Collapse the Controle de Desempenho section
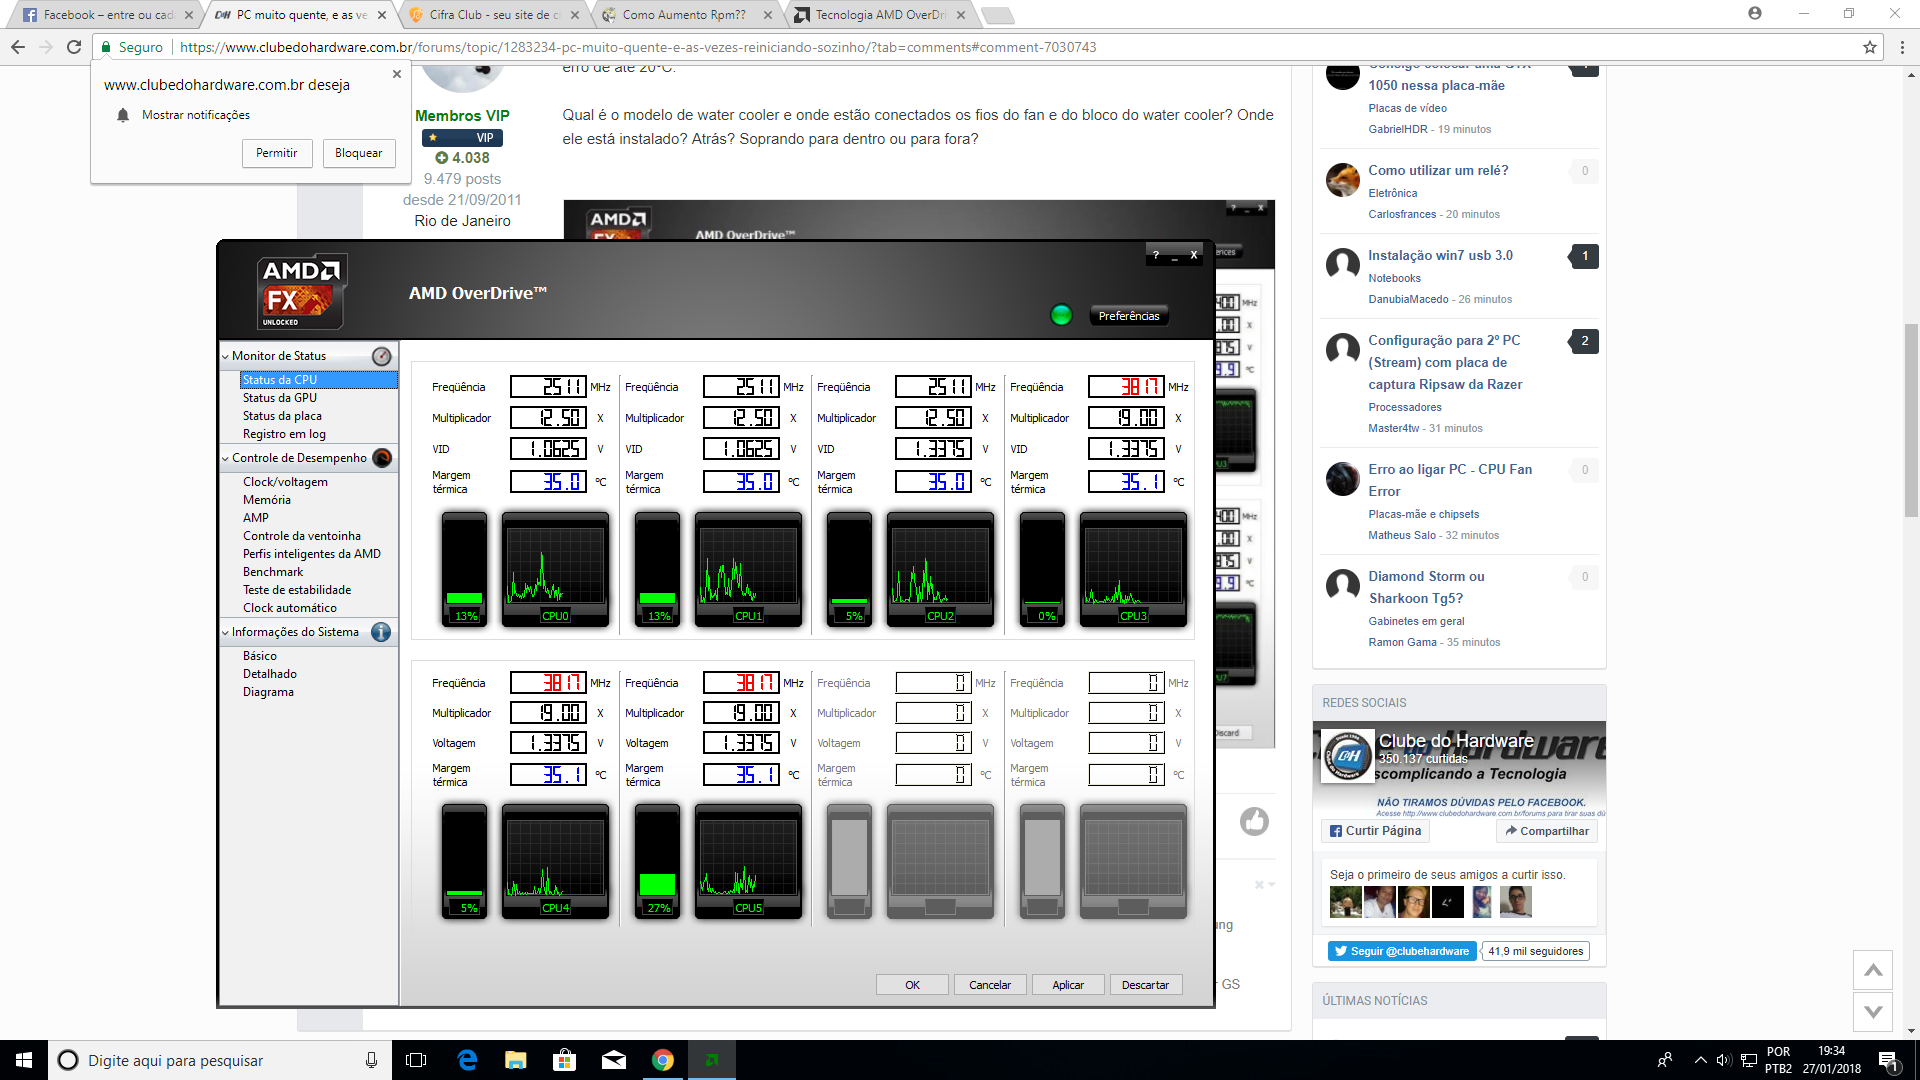Image resolution: width=1920 pixels, height=1080 pixels. point(225,458)
